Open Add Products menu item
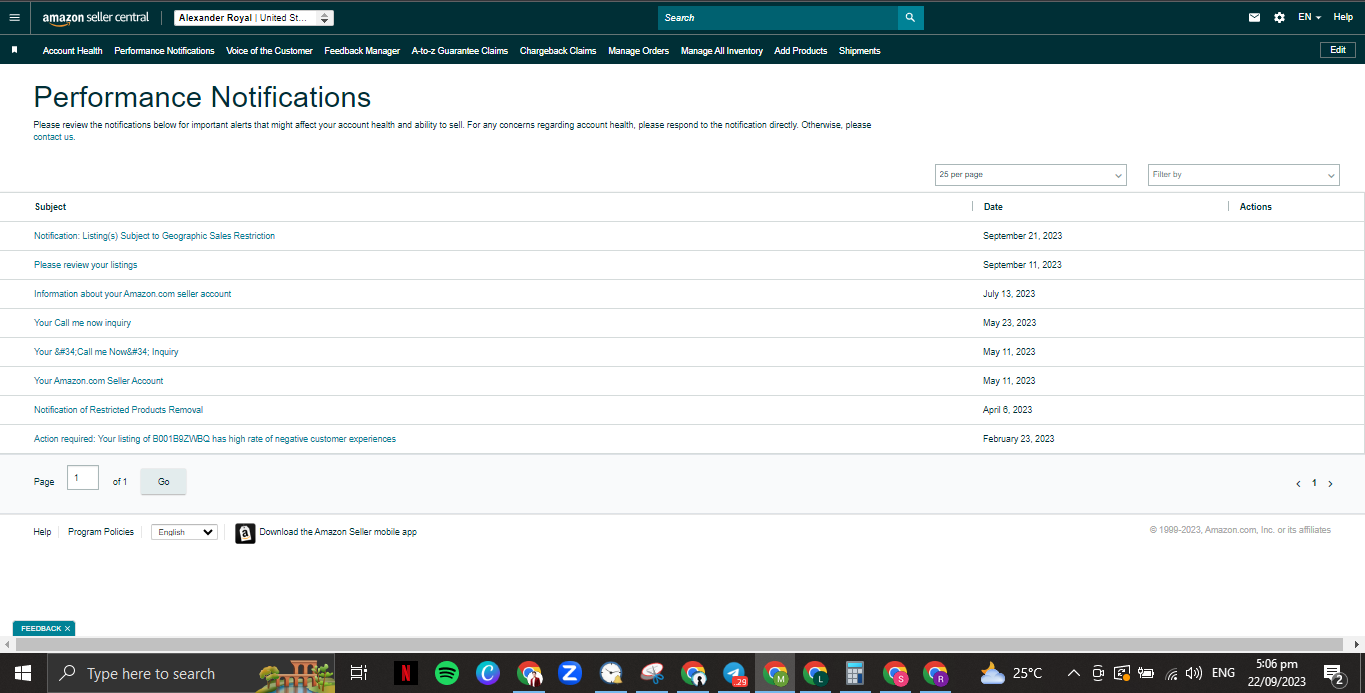 click(800, 51)
